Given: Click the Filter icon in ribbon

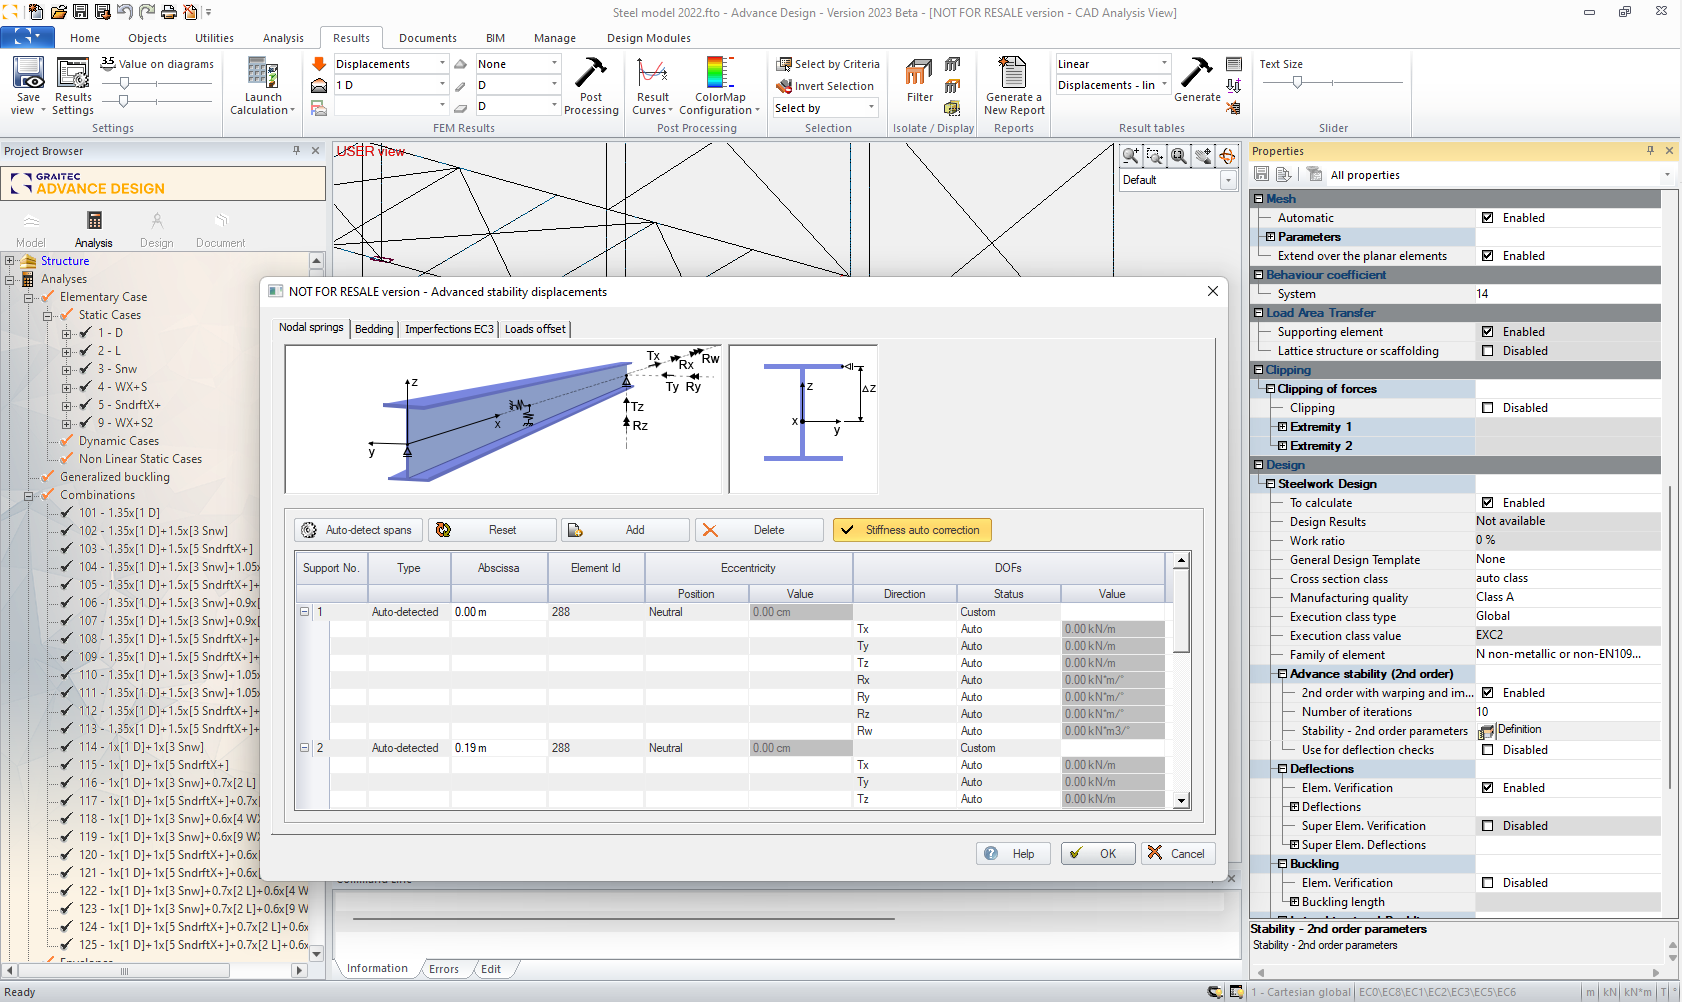Looking at the screenshot, I should click(919, 73).
